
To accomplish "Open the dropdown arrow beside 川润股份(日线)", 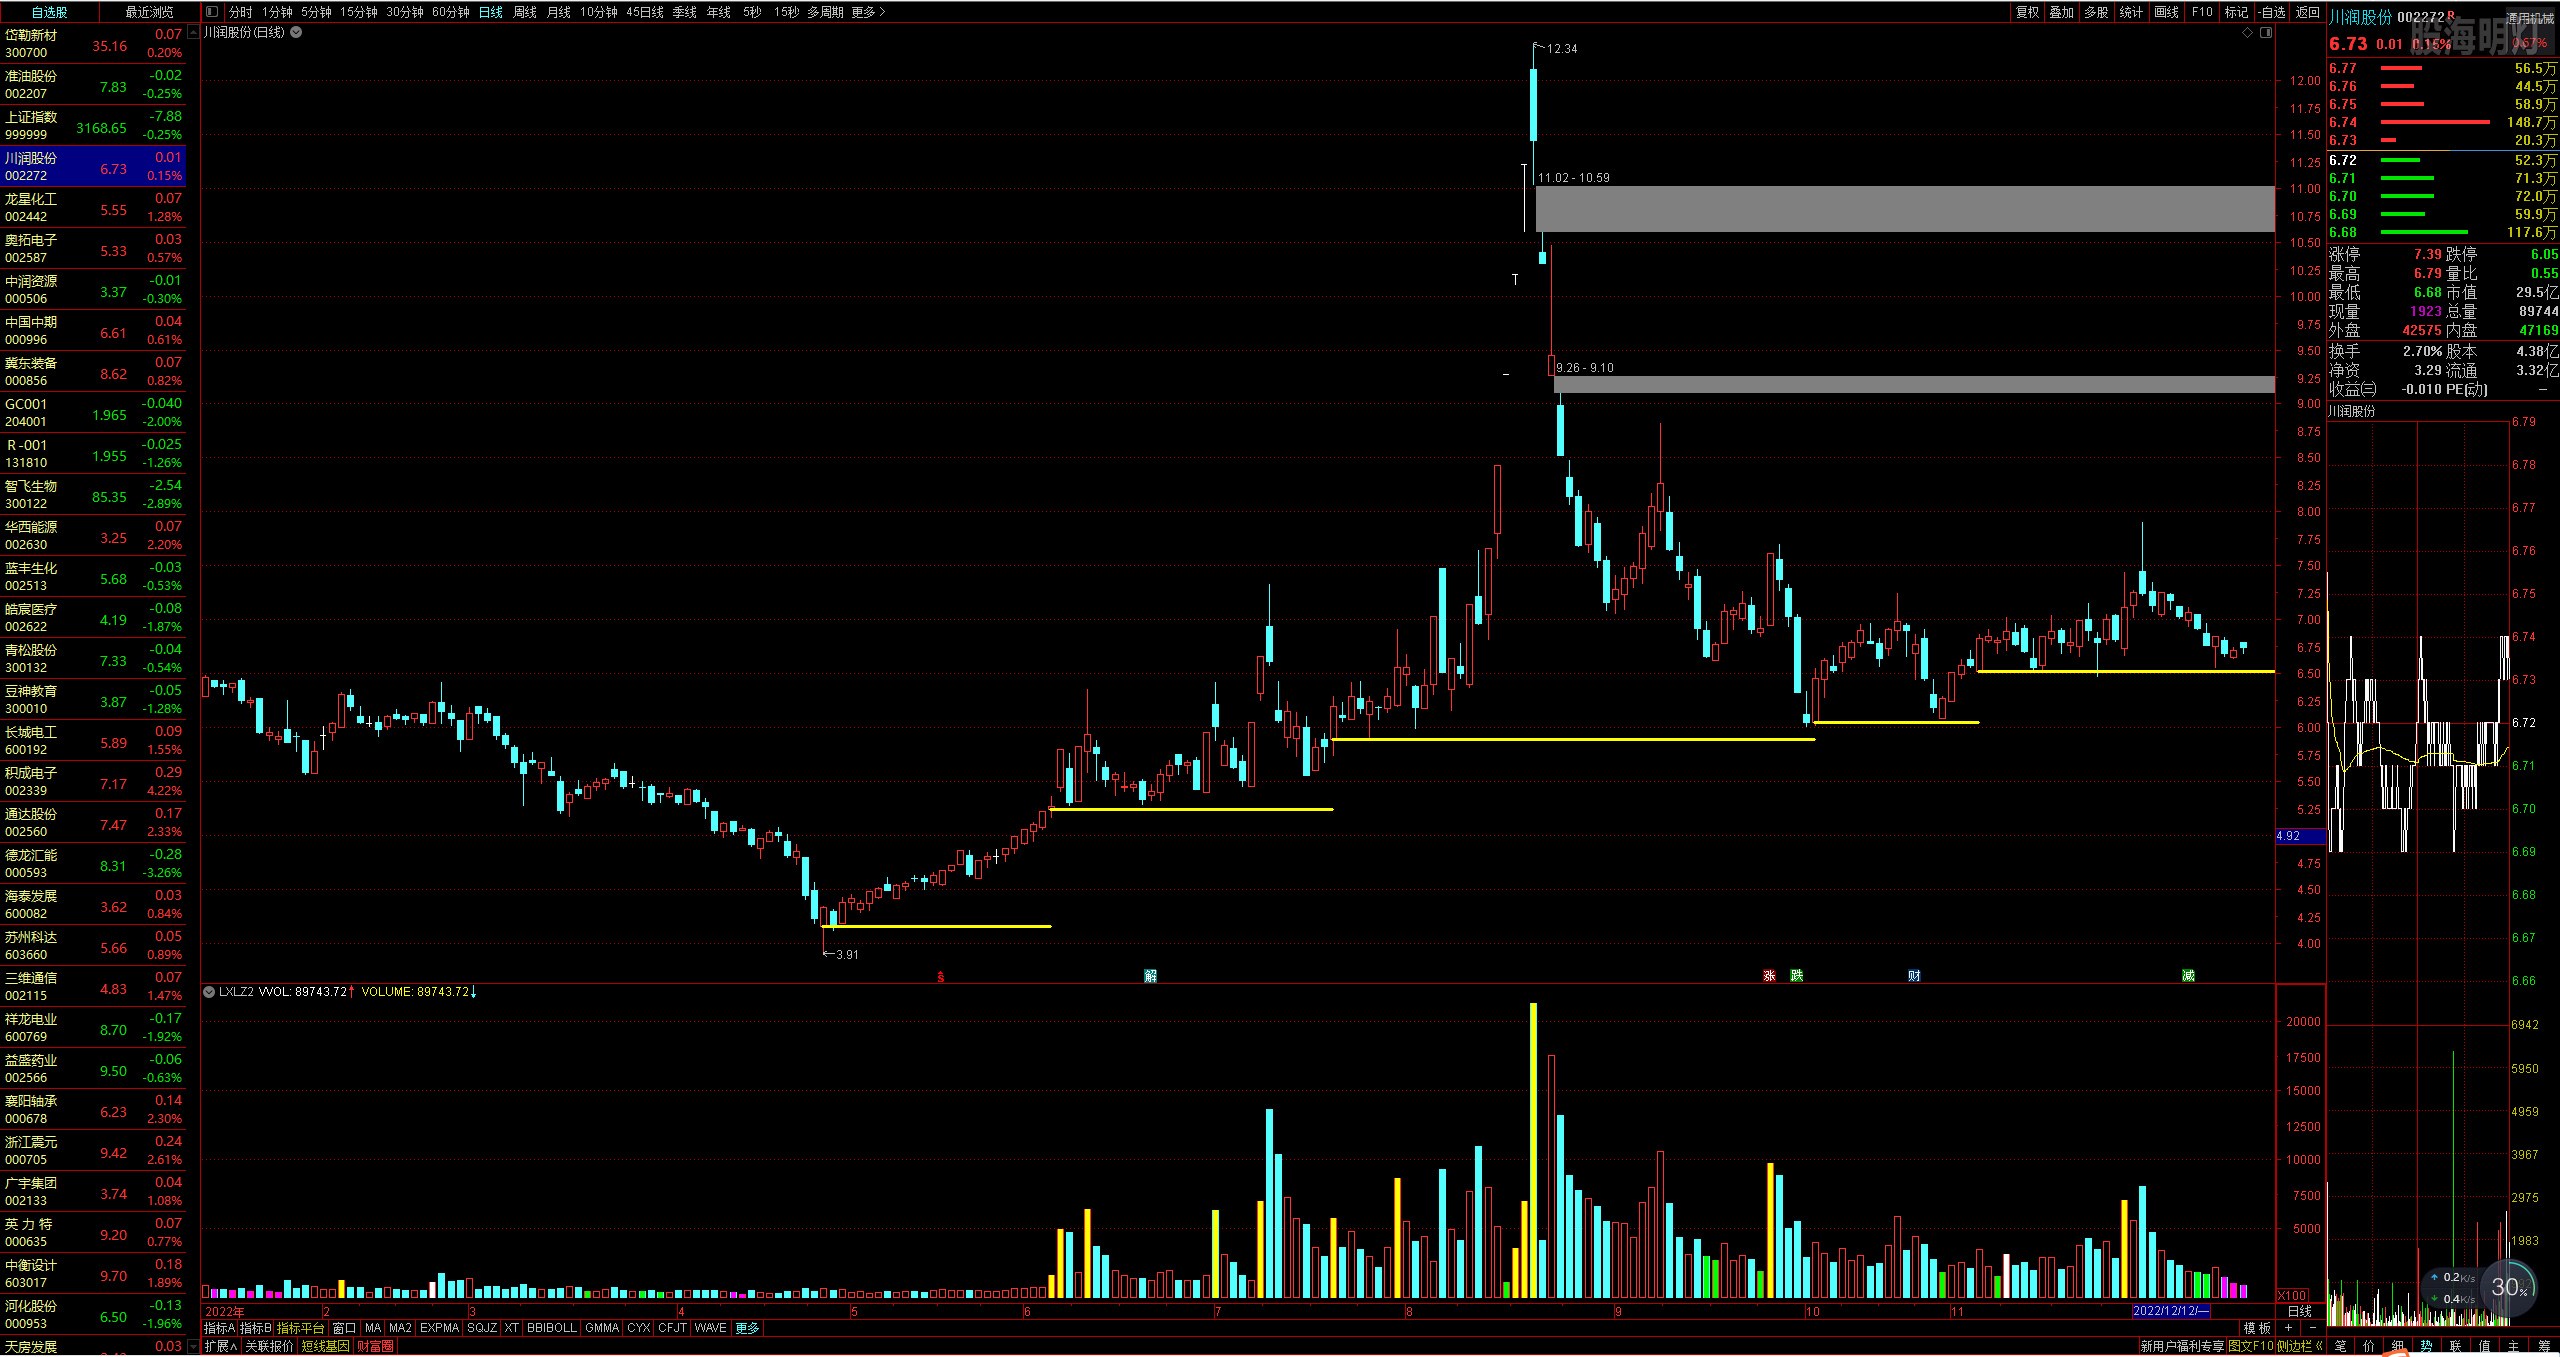I will point(296,32).
